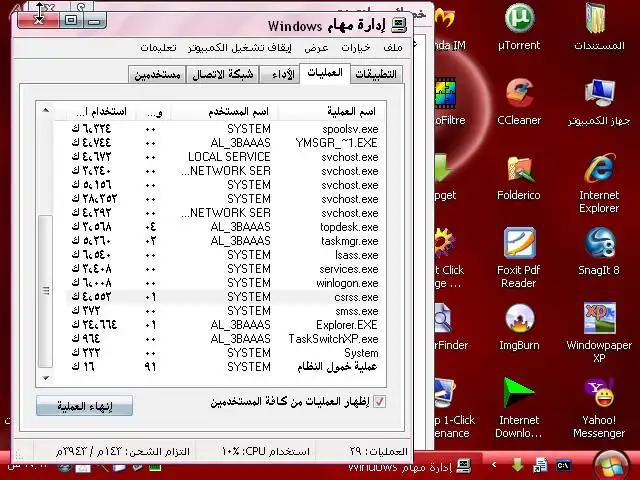This screenshot has width=640, height=480.
Task: Open the المستندات documents folder icon
Action: [x=599, y=27]
